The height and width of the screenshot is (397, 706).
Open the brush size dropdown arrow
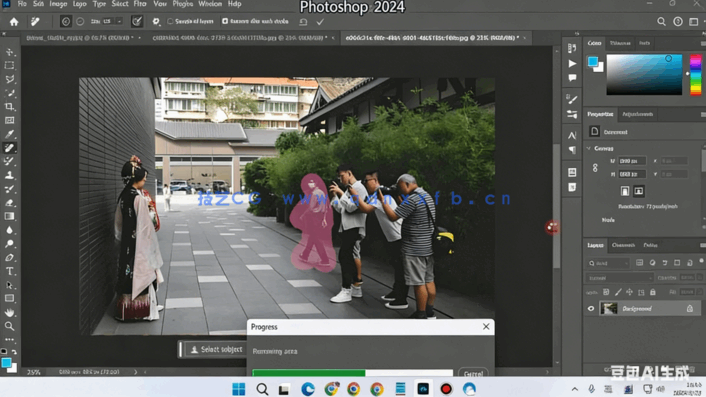point(119,21)
